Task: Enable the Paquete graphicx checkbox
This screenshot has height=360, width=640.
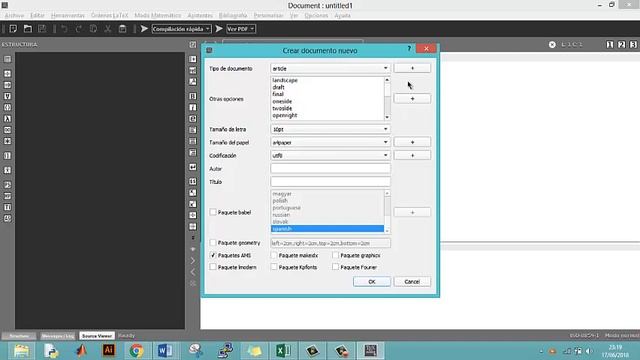Action: pos(336,255)
